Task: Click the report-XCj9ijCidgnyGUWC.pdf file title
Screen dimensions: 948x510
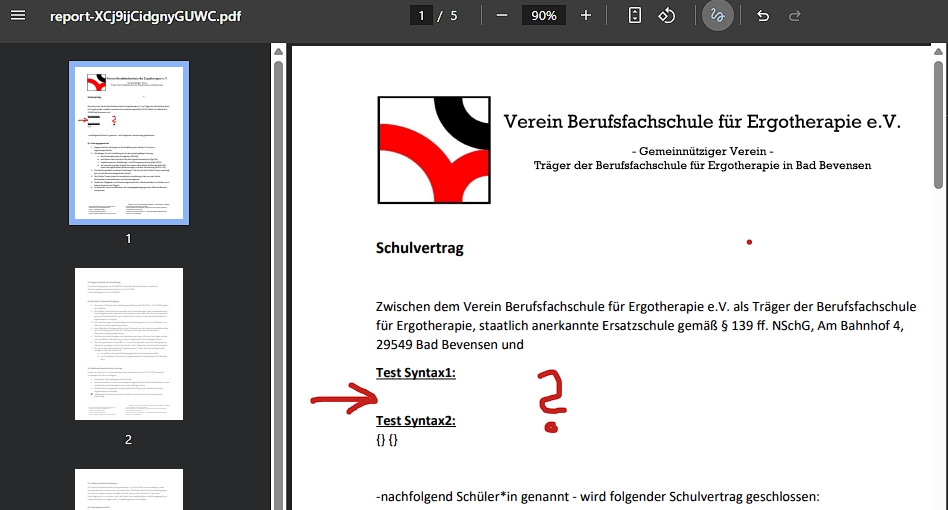Action: click(145, 16)
